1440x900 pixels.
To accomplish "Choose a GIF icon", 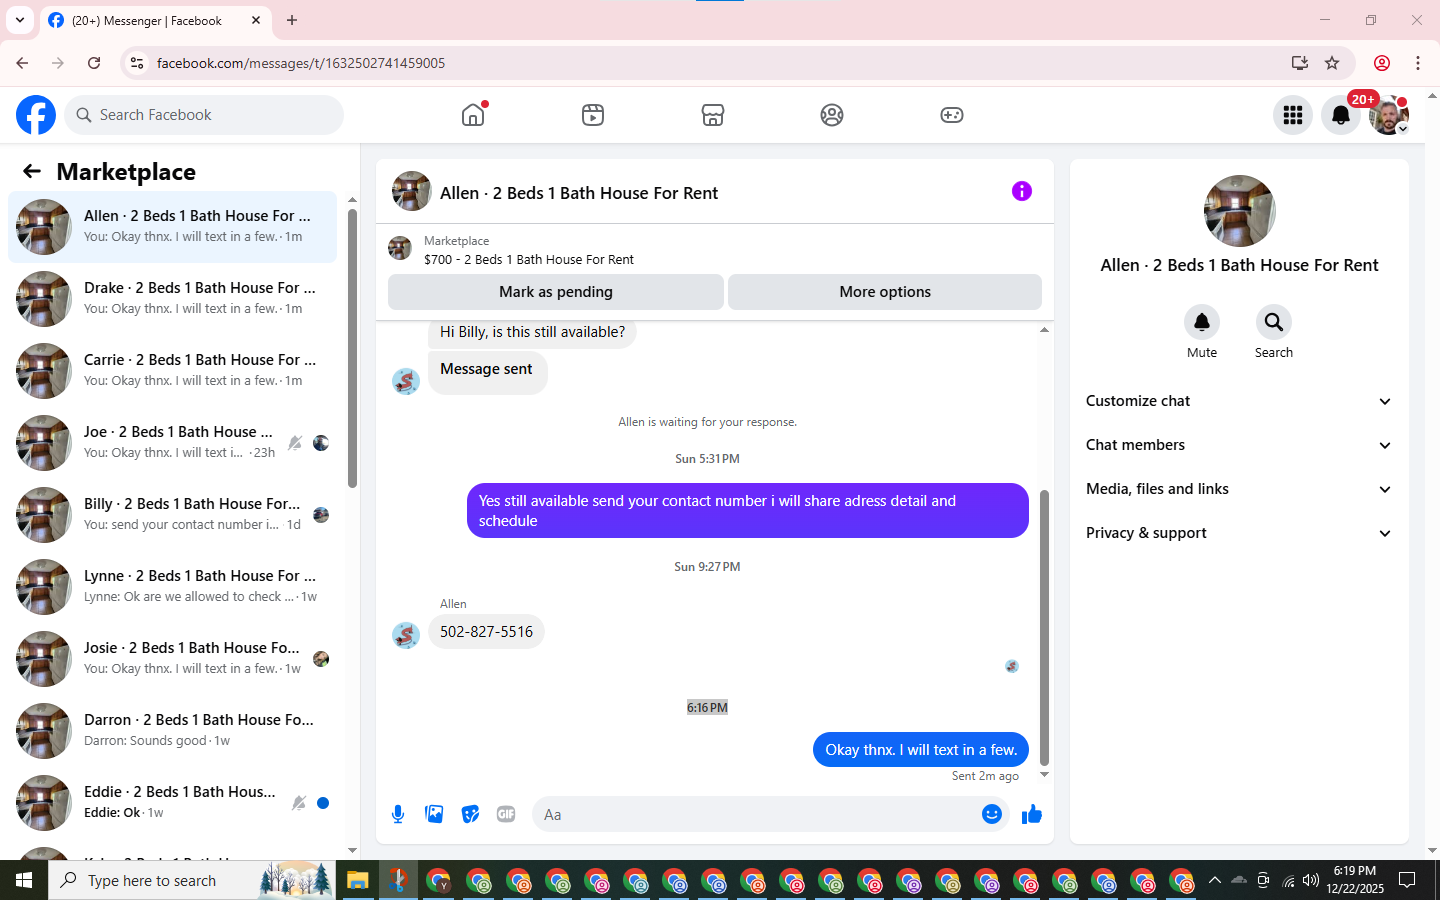I will [506, 814].
